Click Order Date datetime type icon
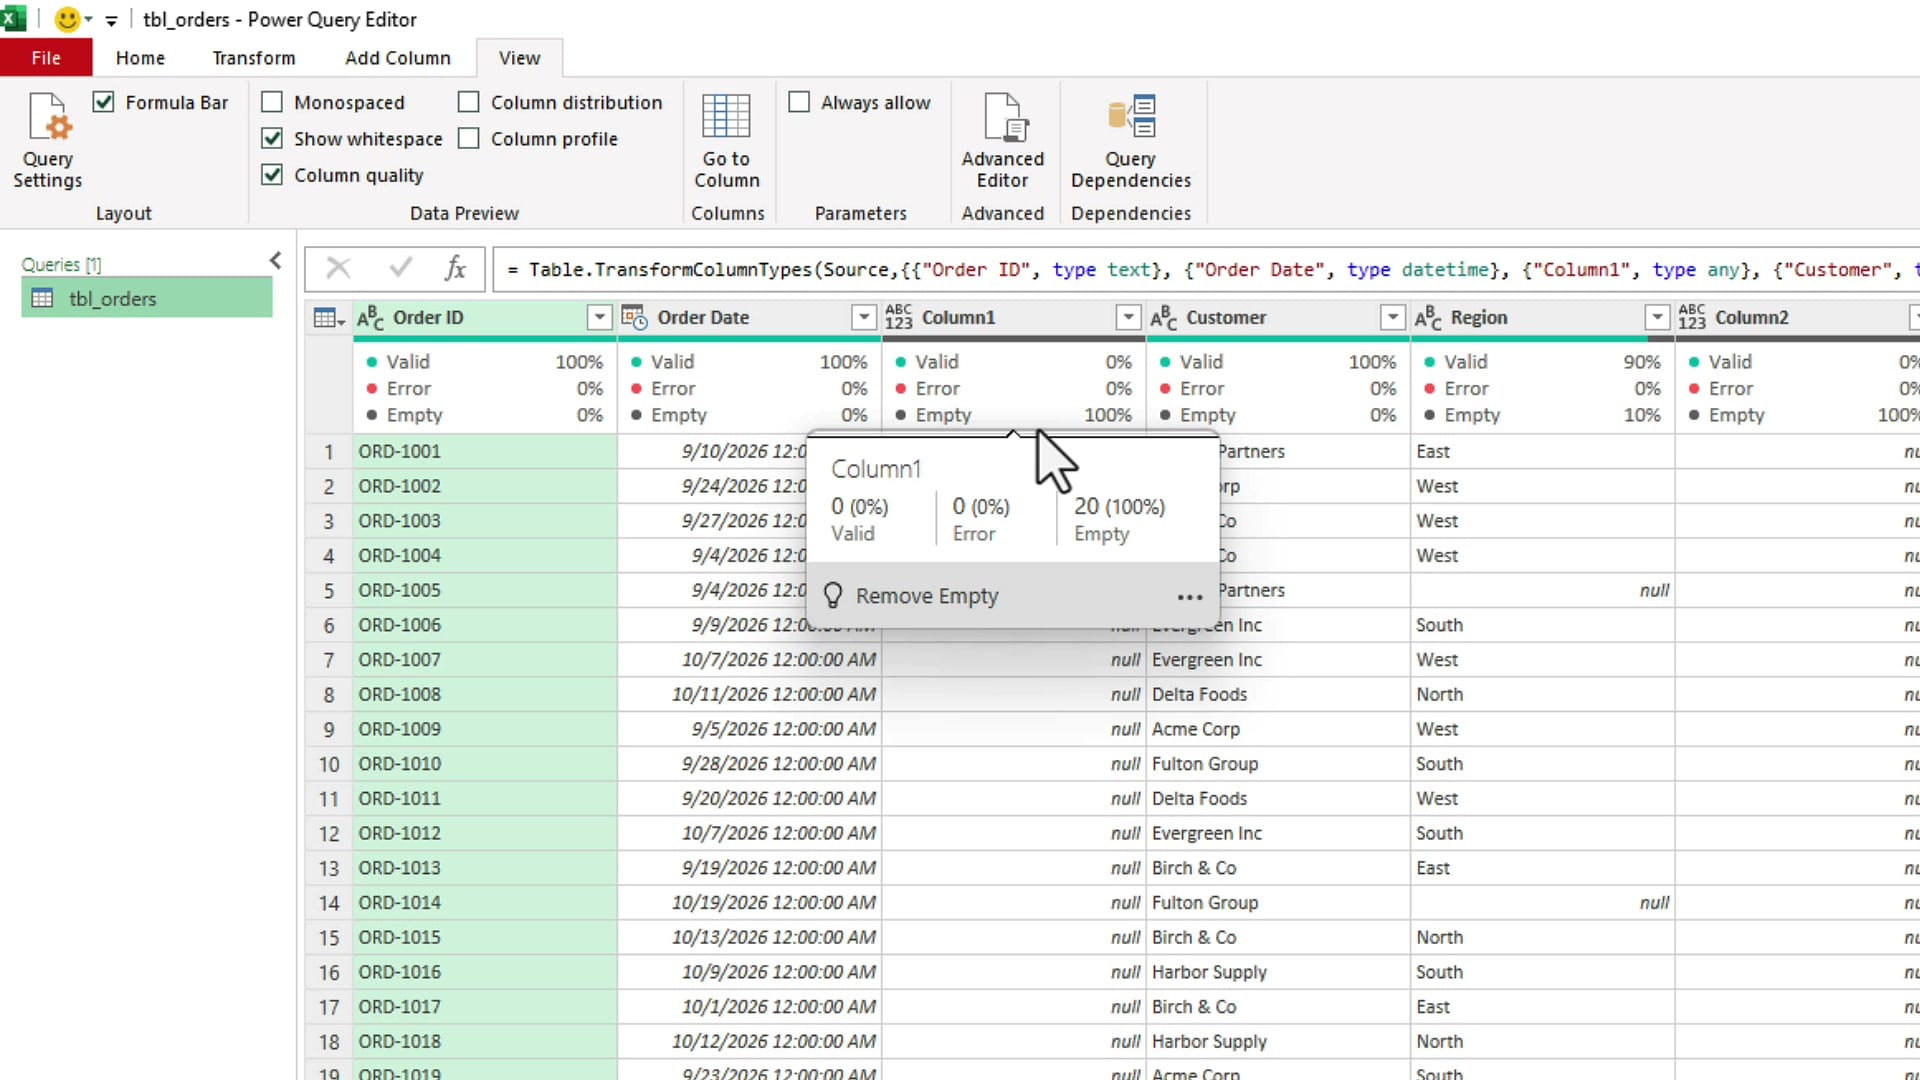The height and width of the screenshot is (1080, 1920). point(634,318)
